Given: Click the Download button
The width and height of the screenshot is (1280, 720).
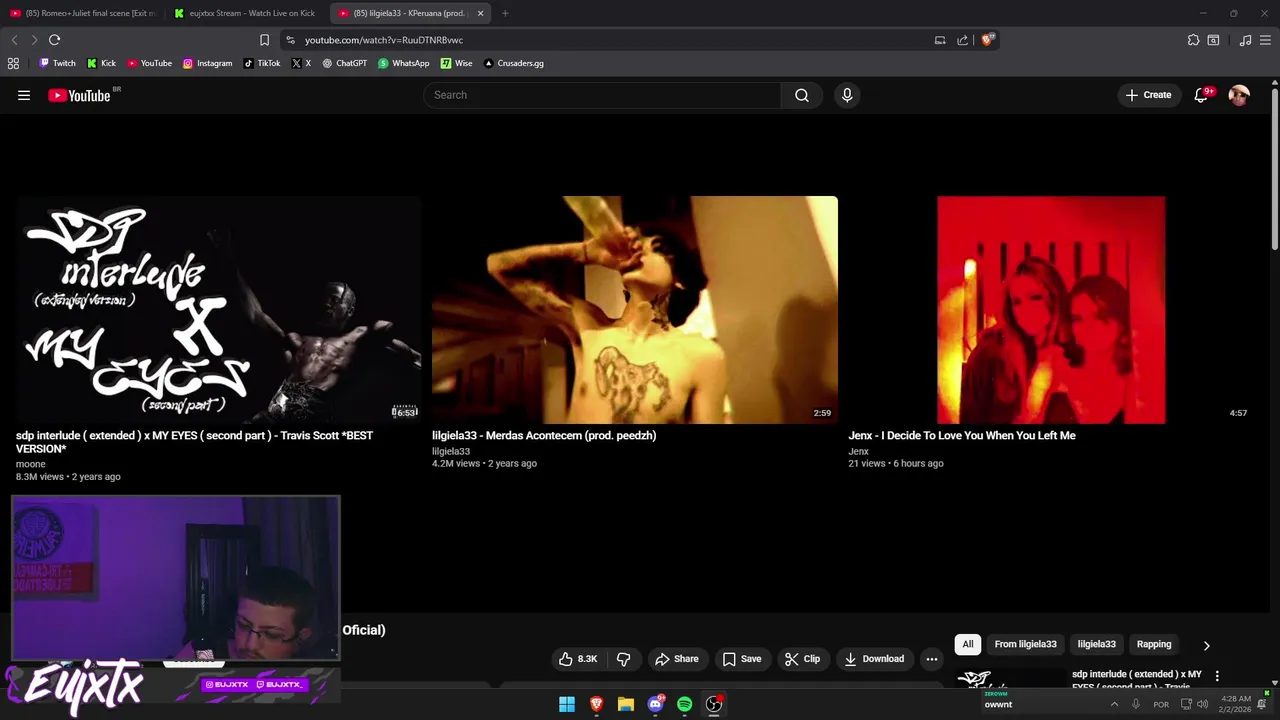Looking at the screenshot, I should click(x=874, y=659).
